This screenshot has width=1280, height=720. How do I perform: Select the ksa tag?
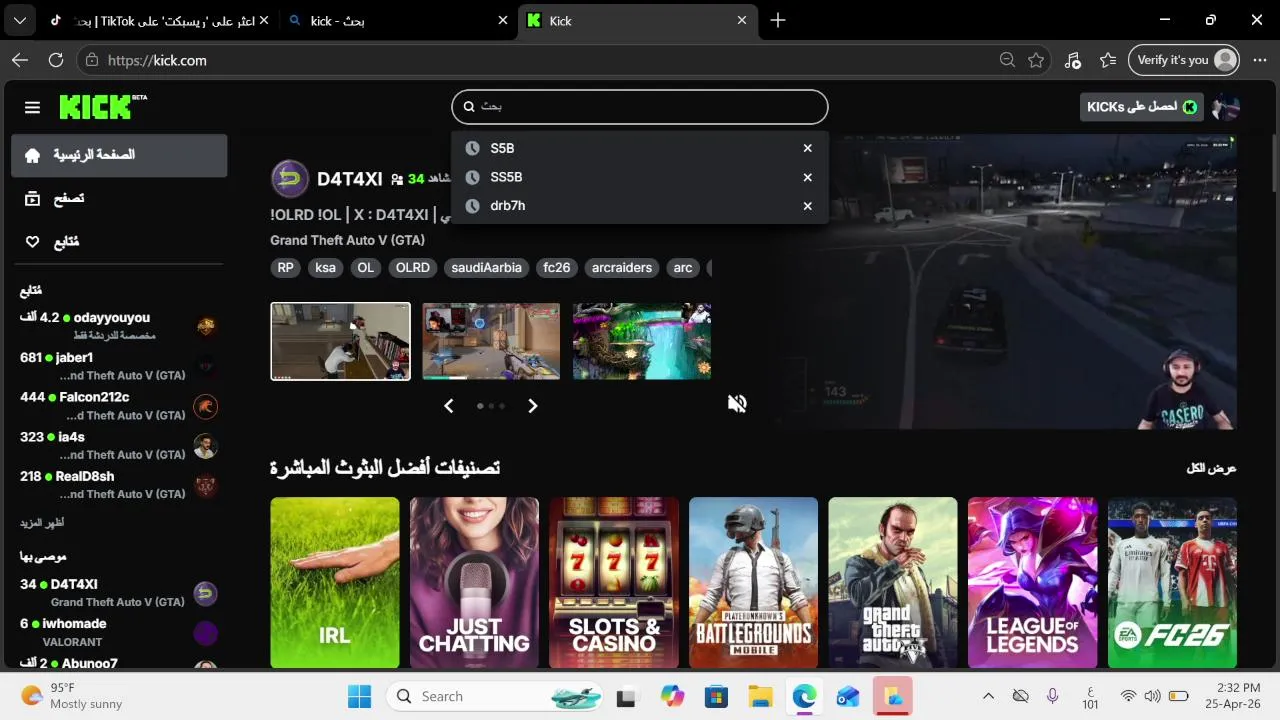[325, 268]
